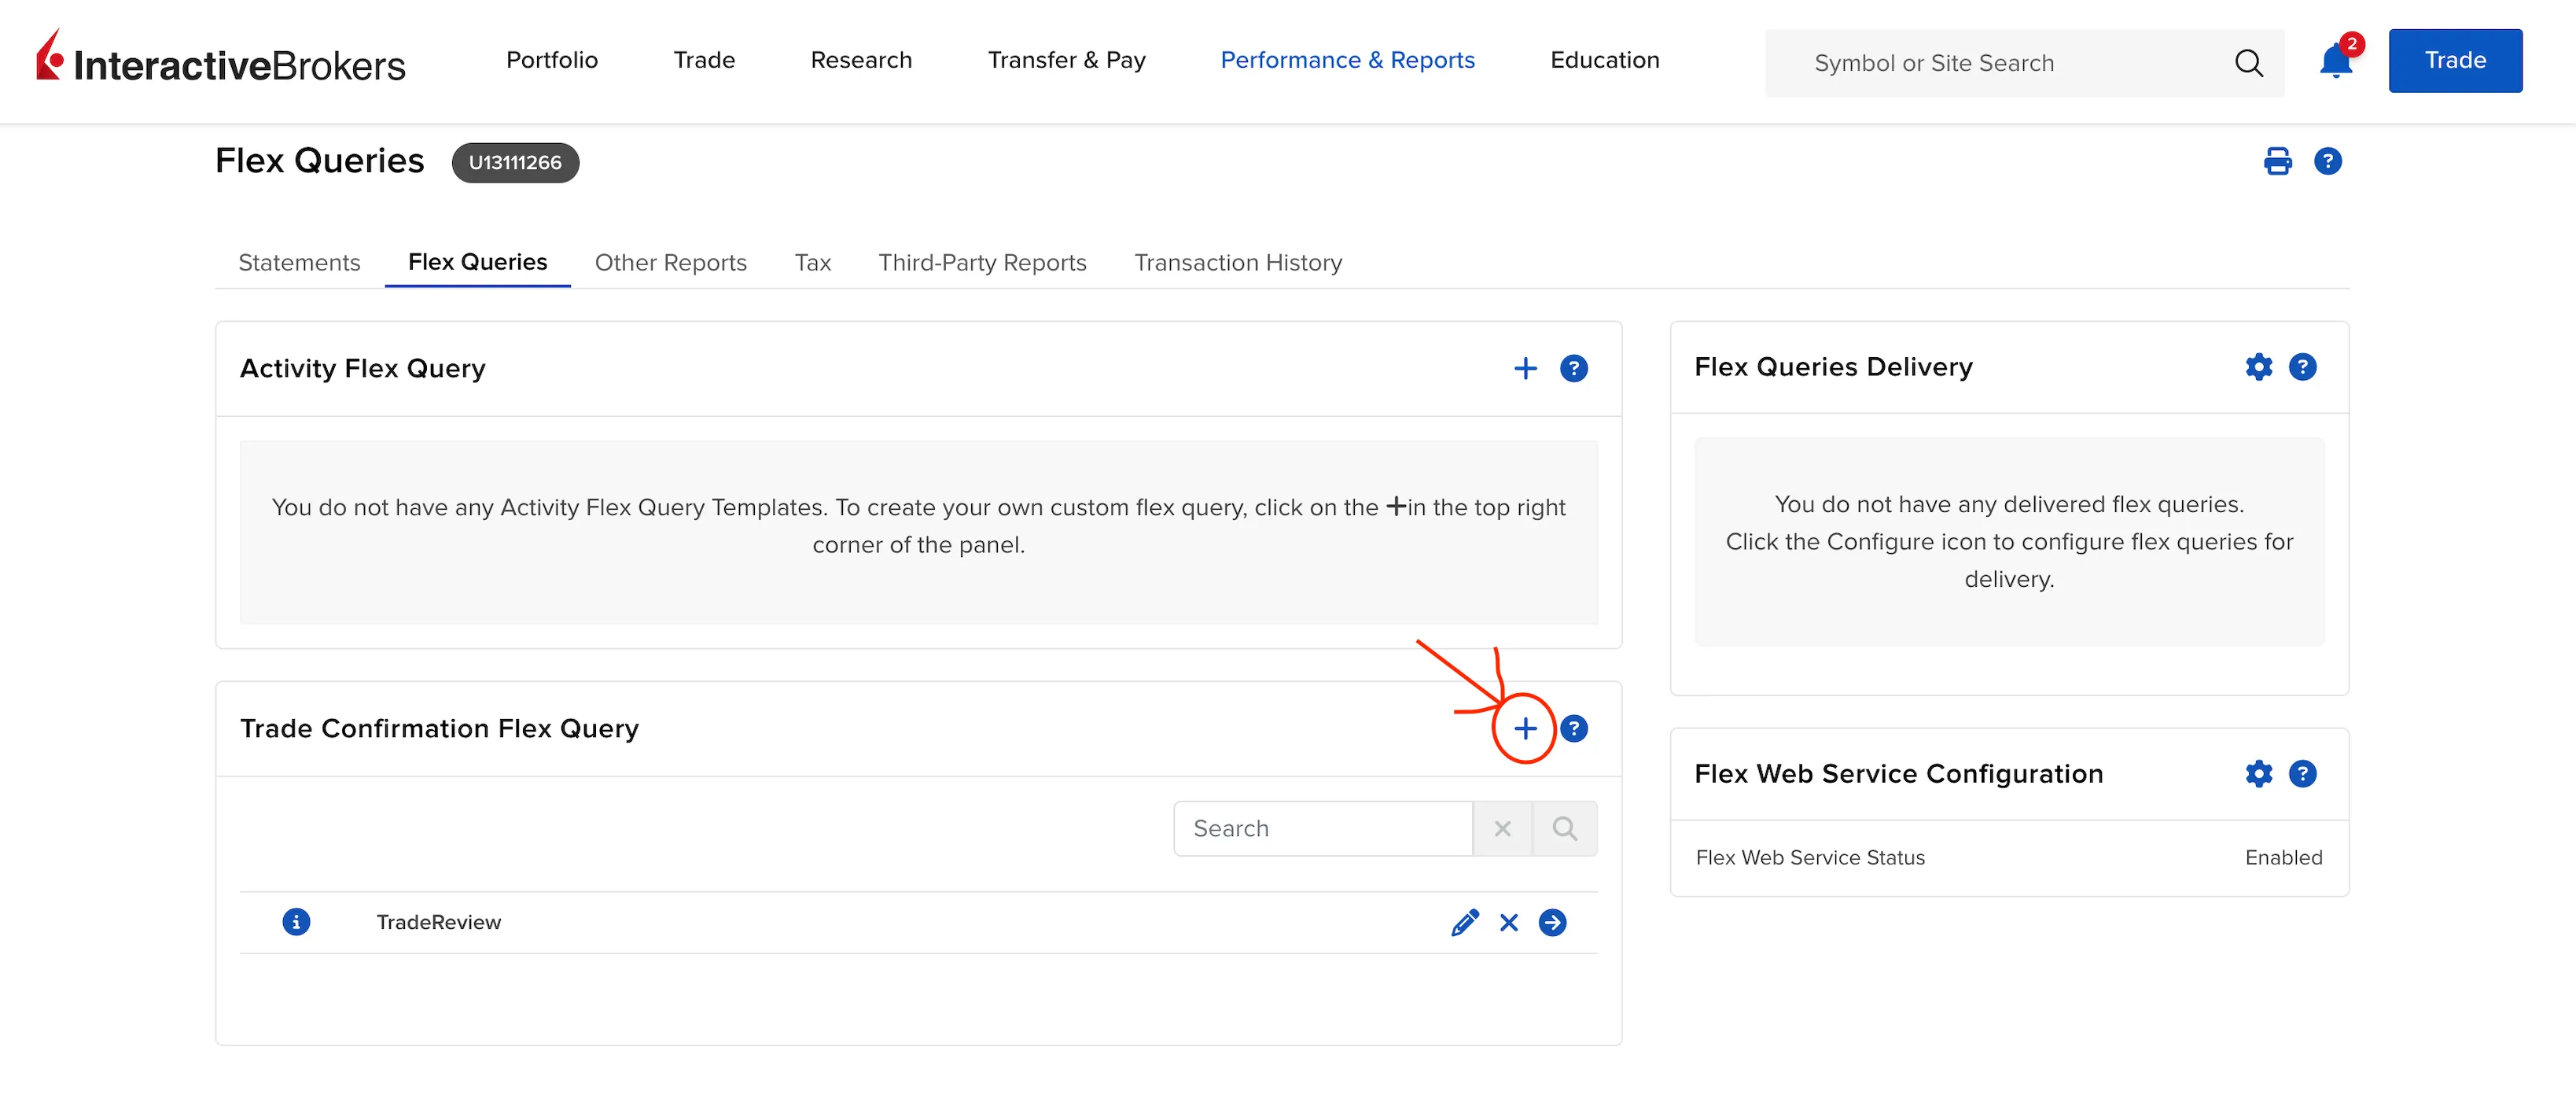
Task: Show info for TradeReview query
Action: click(x=296, y=922)
